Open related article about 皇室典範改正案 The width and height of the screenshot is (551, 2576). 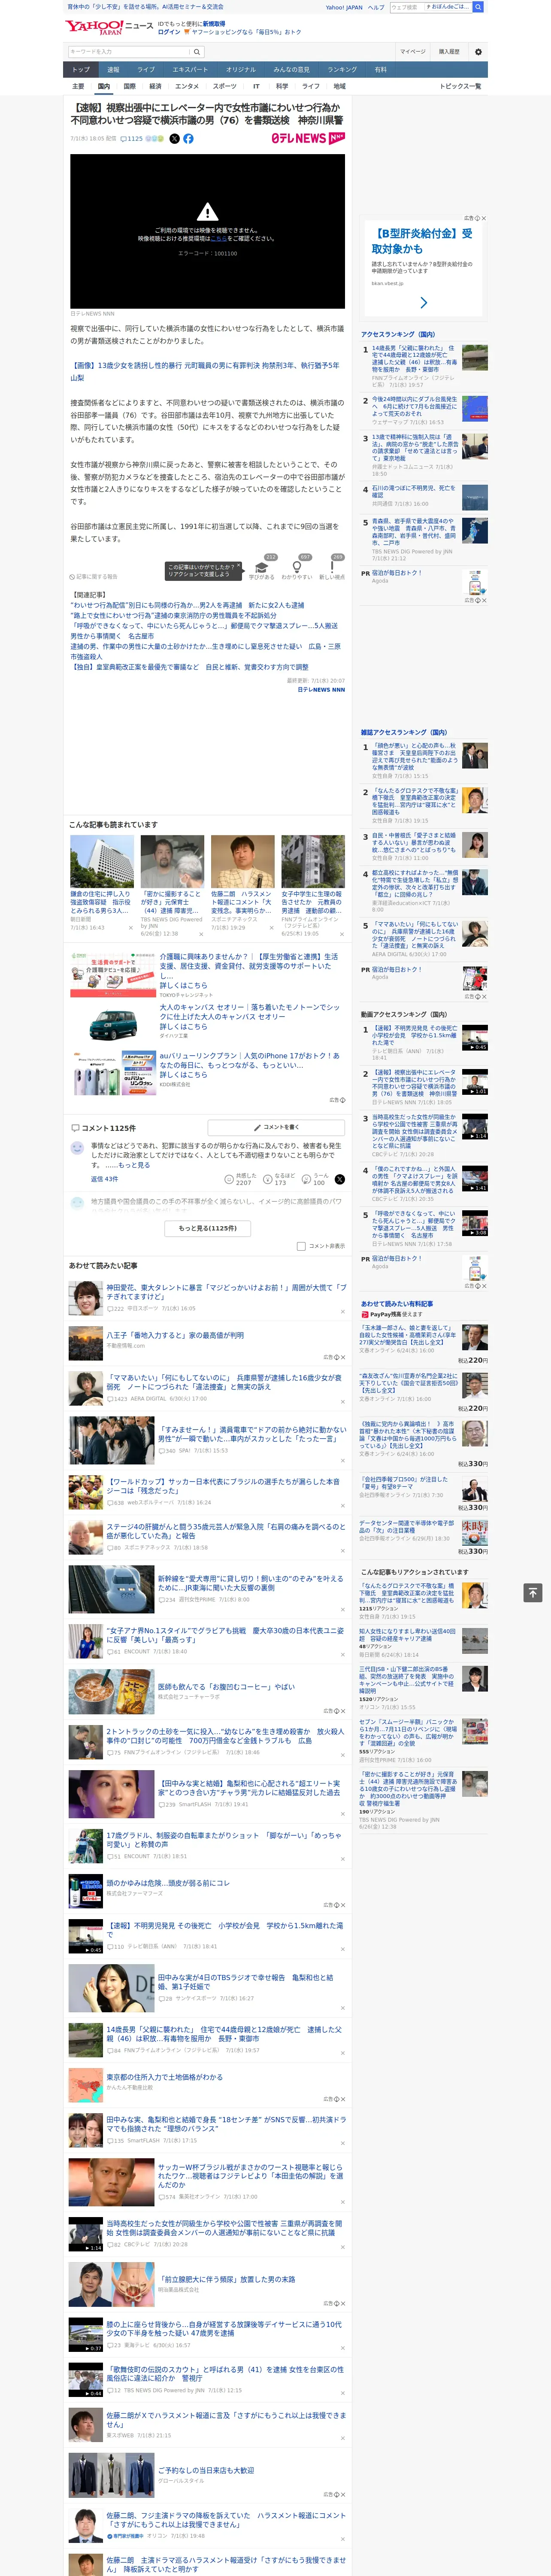coord(189,667)
